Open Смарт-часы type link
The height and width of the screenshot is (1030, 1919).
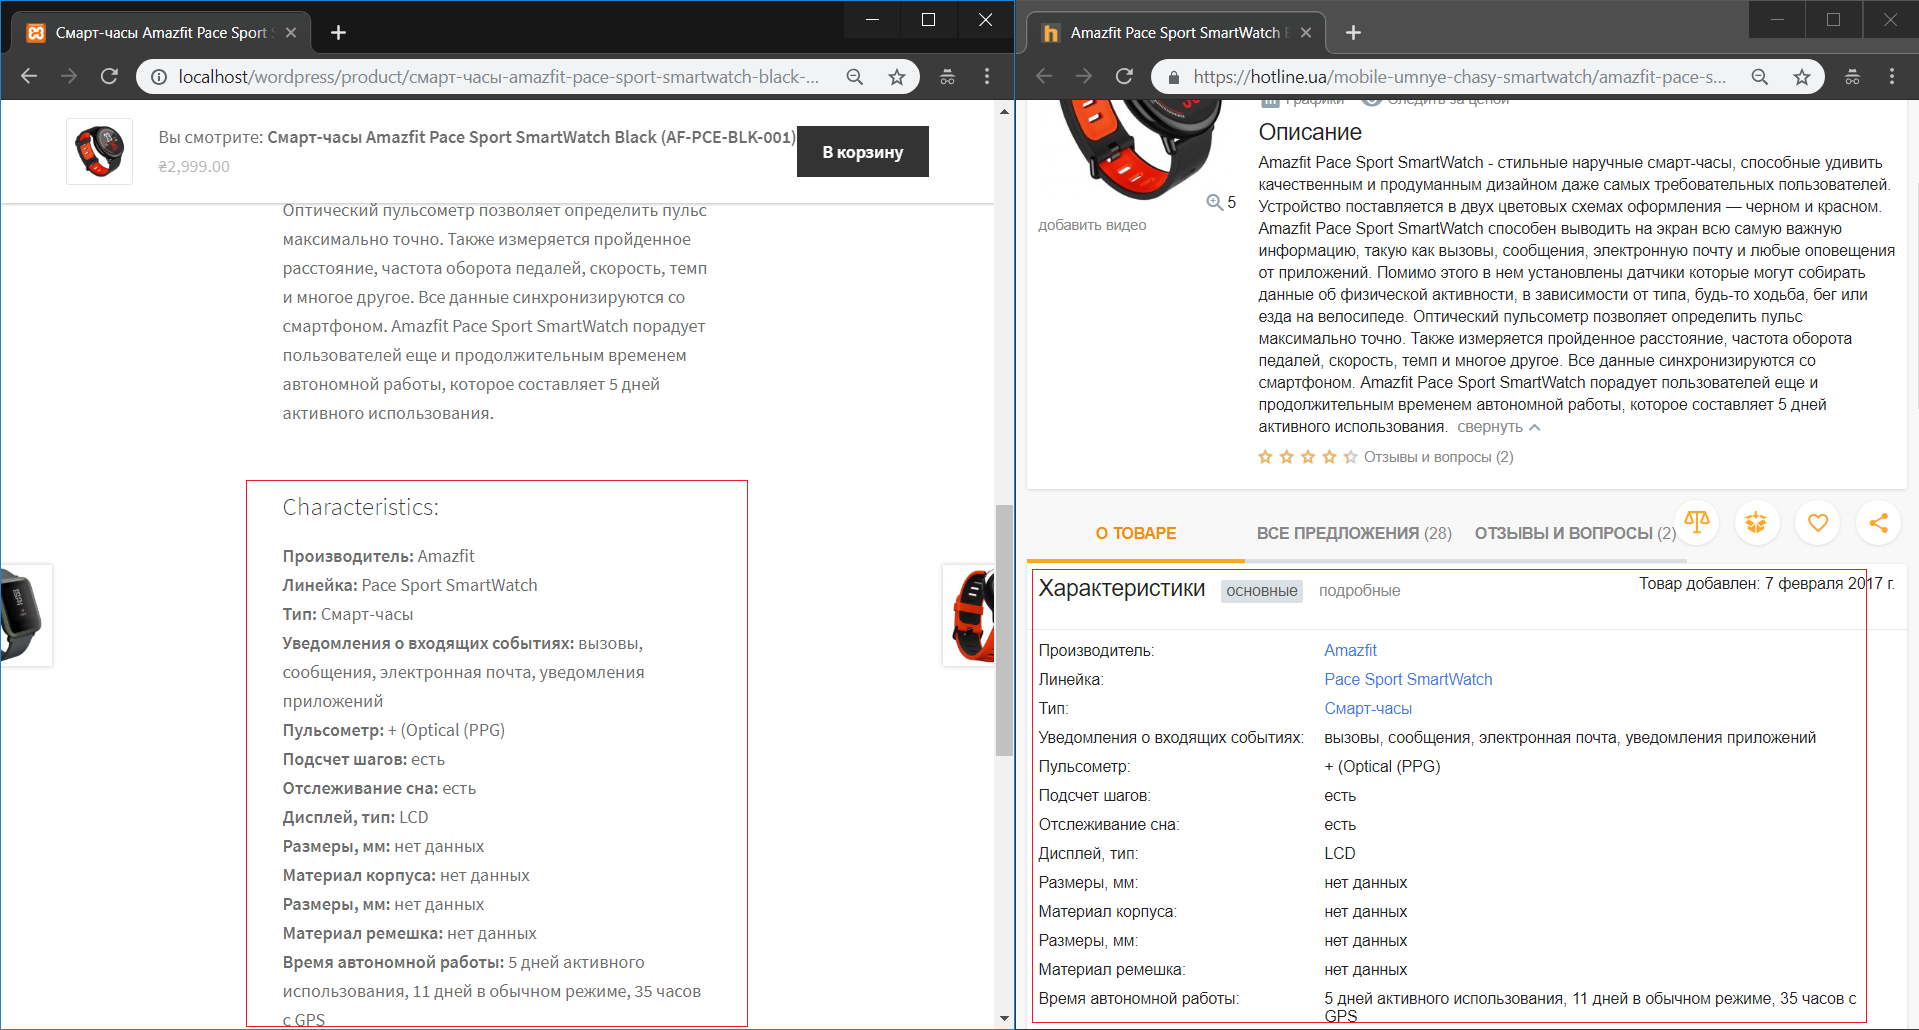[1368, 708]
